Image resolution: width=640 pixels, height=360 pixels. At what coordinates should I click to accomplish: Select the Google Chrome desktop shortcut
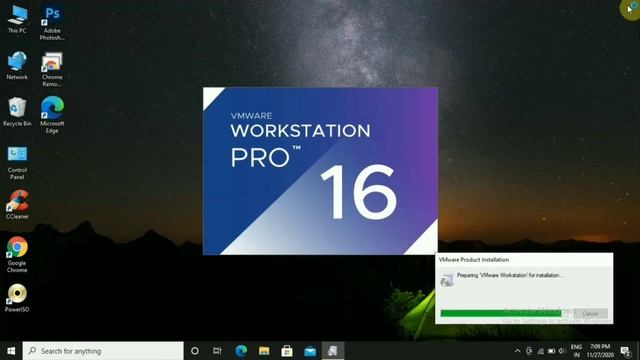pyautogui.click(x=17, y=255)
